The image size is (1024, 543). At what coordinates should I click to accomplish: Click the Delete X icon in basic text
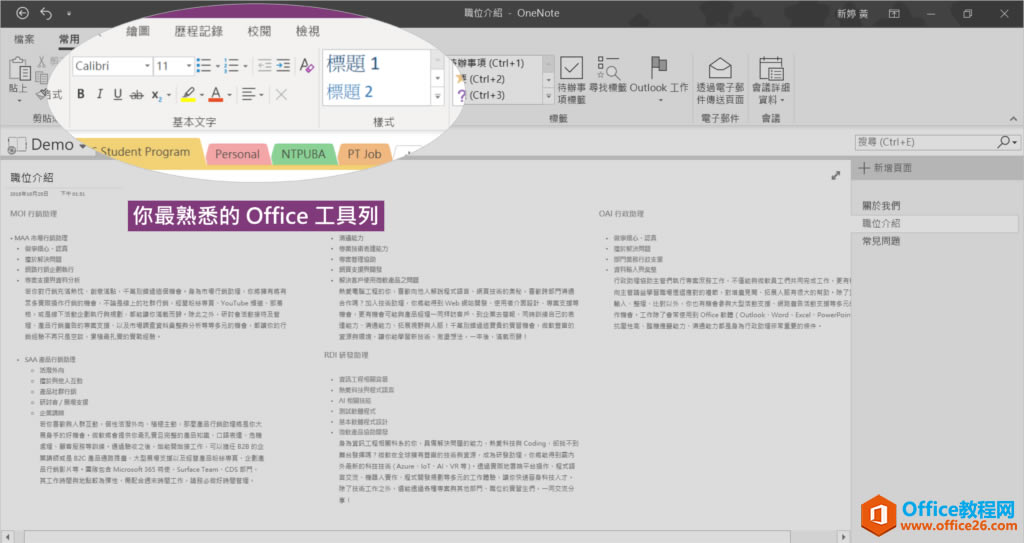tap(281, 95)
